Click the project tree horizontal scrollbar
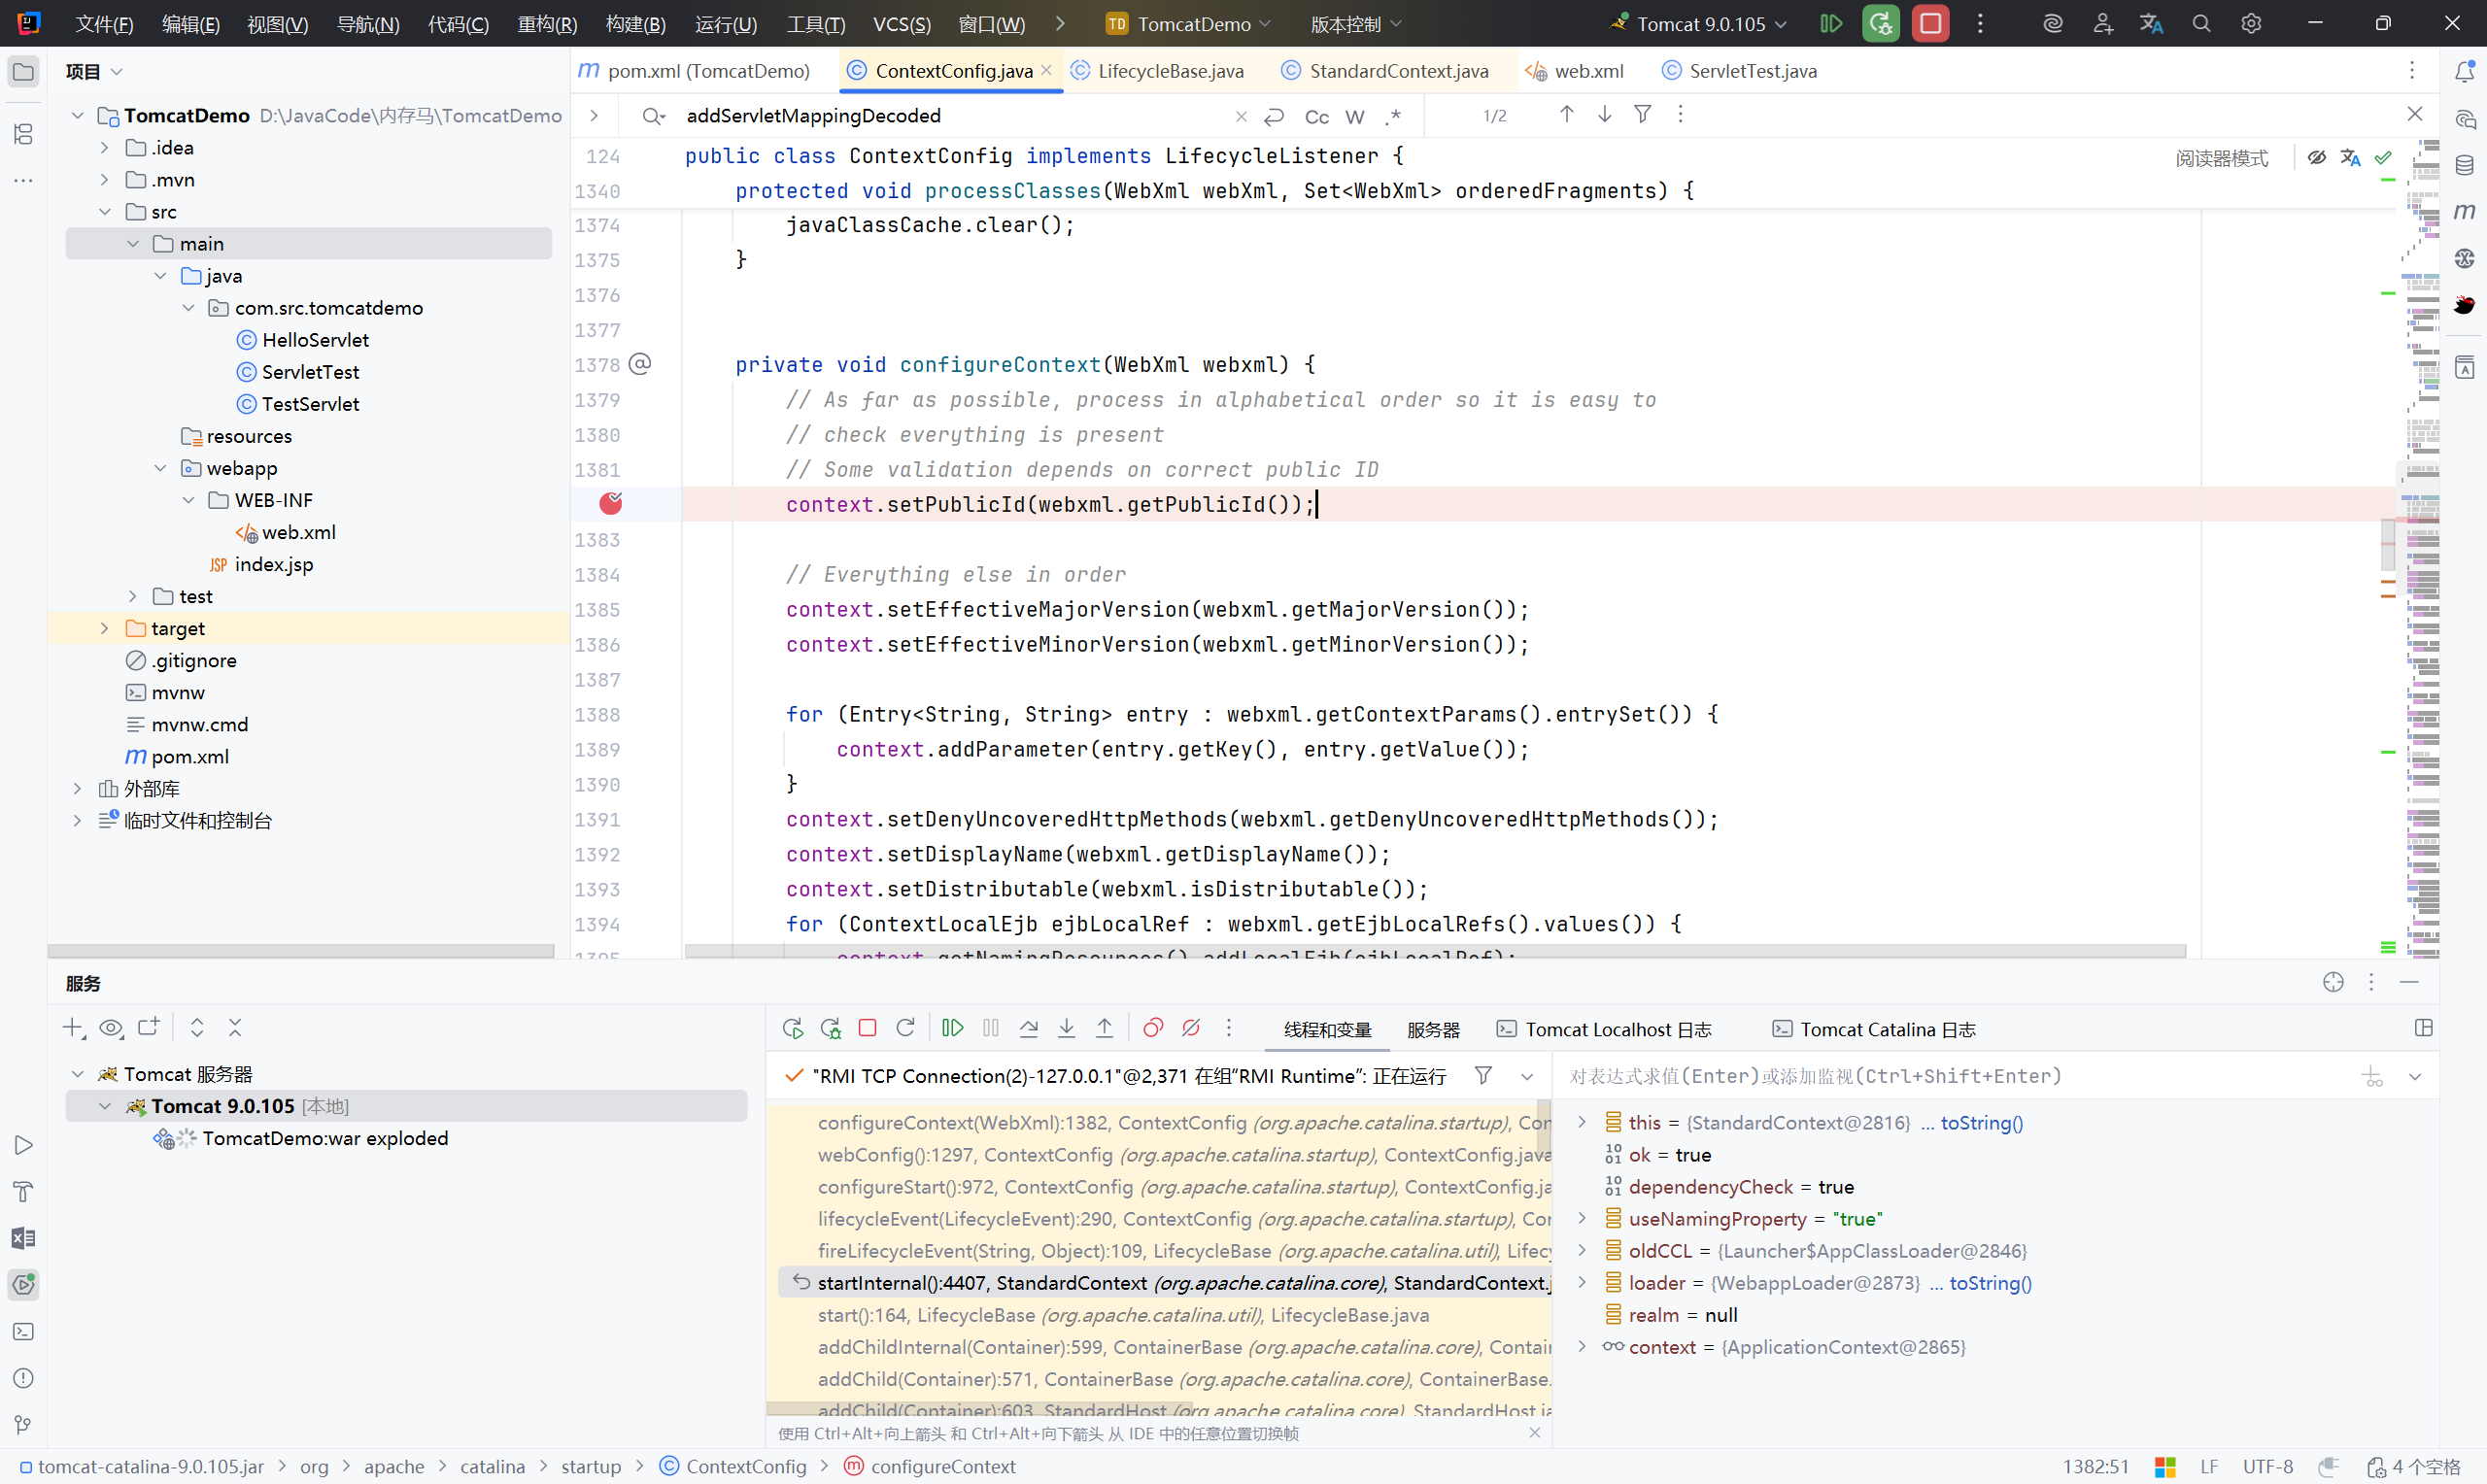2487x1484 pixels. pos(300,951)
